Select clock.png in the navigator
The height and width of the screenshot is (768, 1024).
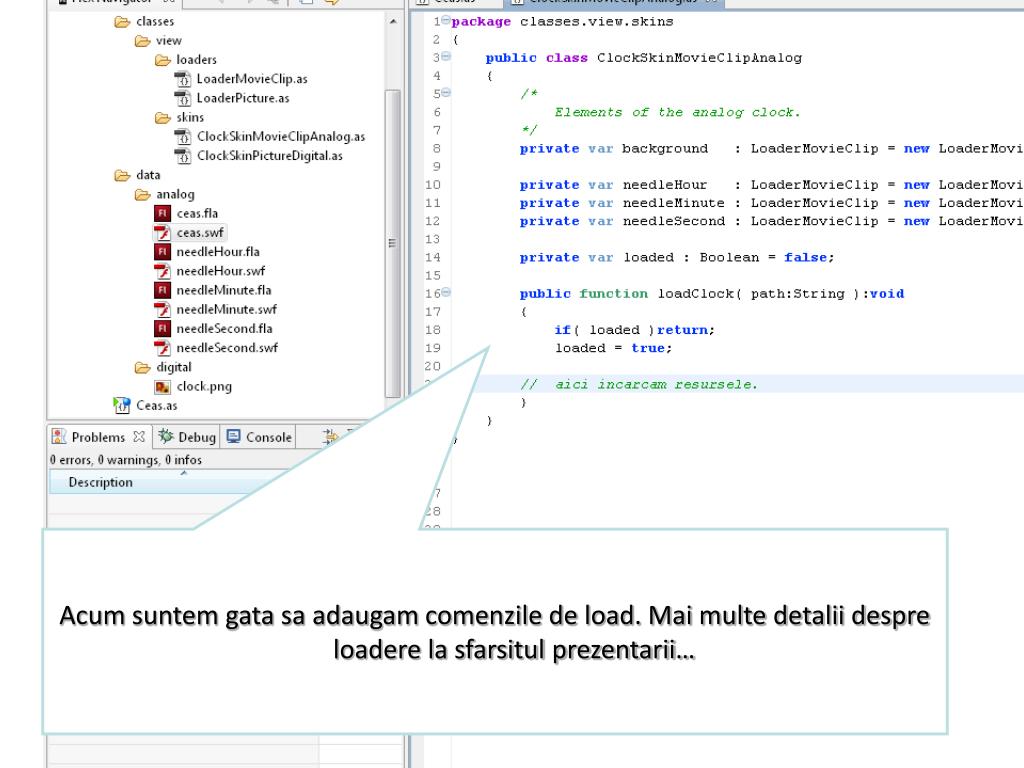[204, 387]
